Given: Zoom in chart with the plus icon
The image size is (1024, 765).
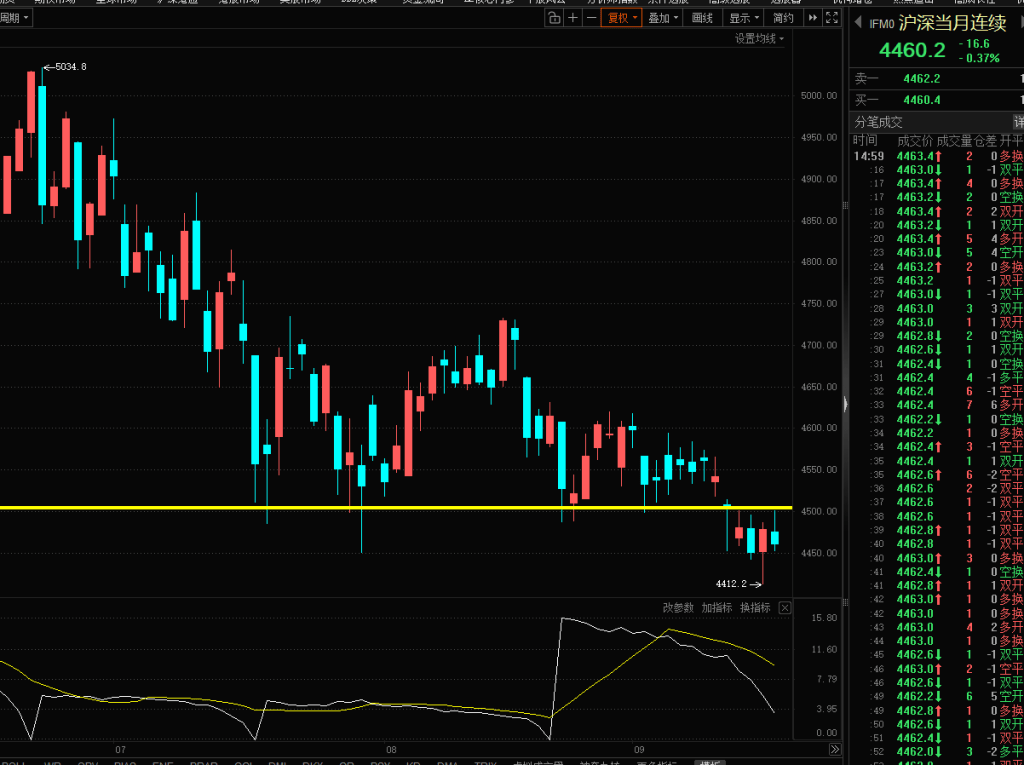Looking at the screenshot, I should pos(573,18).
